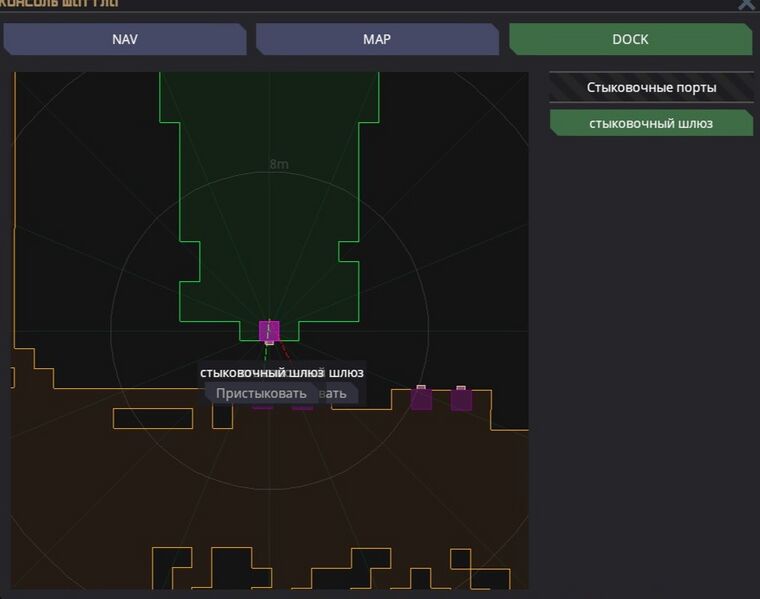Image resolution: width=760 pixels, height=599 pixels.
Task: Select the rightmost magenta station dock marker
Action: click(461, 399)
